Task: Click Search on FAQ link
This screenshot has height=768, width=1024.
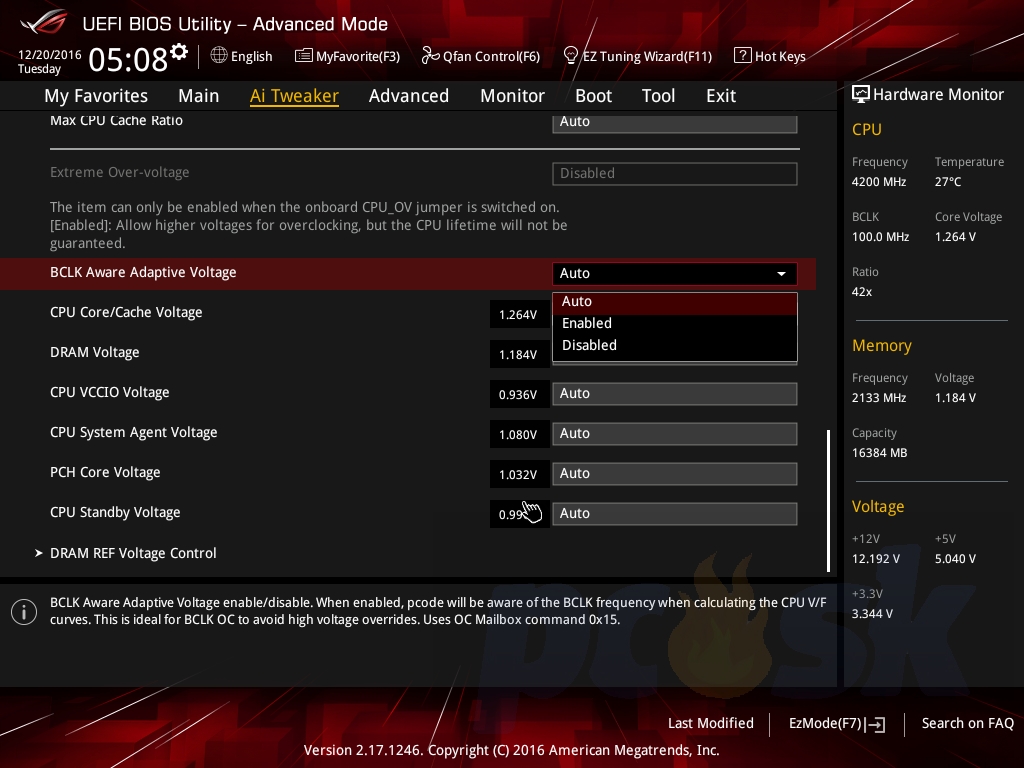Action: pos(967,724)
